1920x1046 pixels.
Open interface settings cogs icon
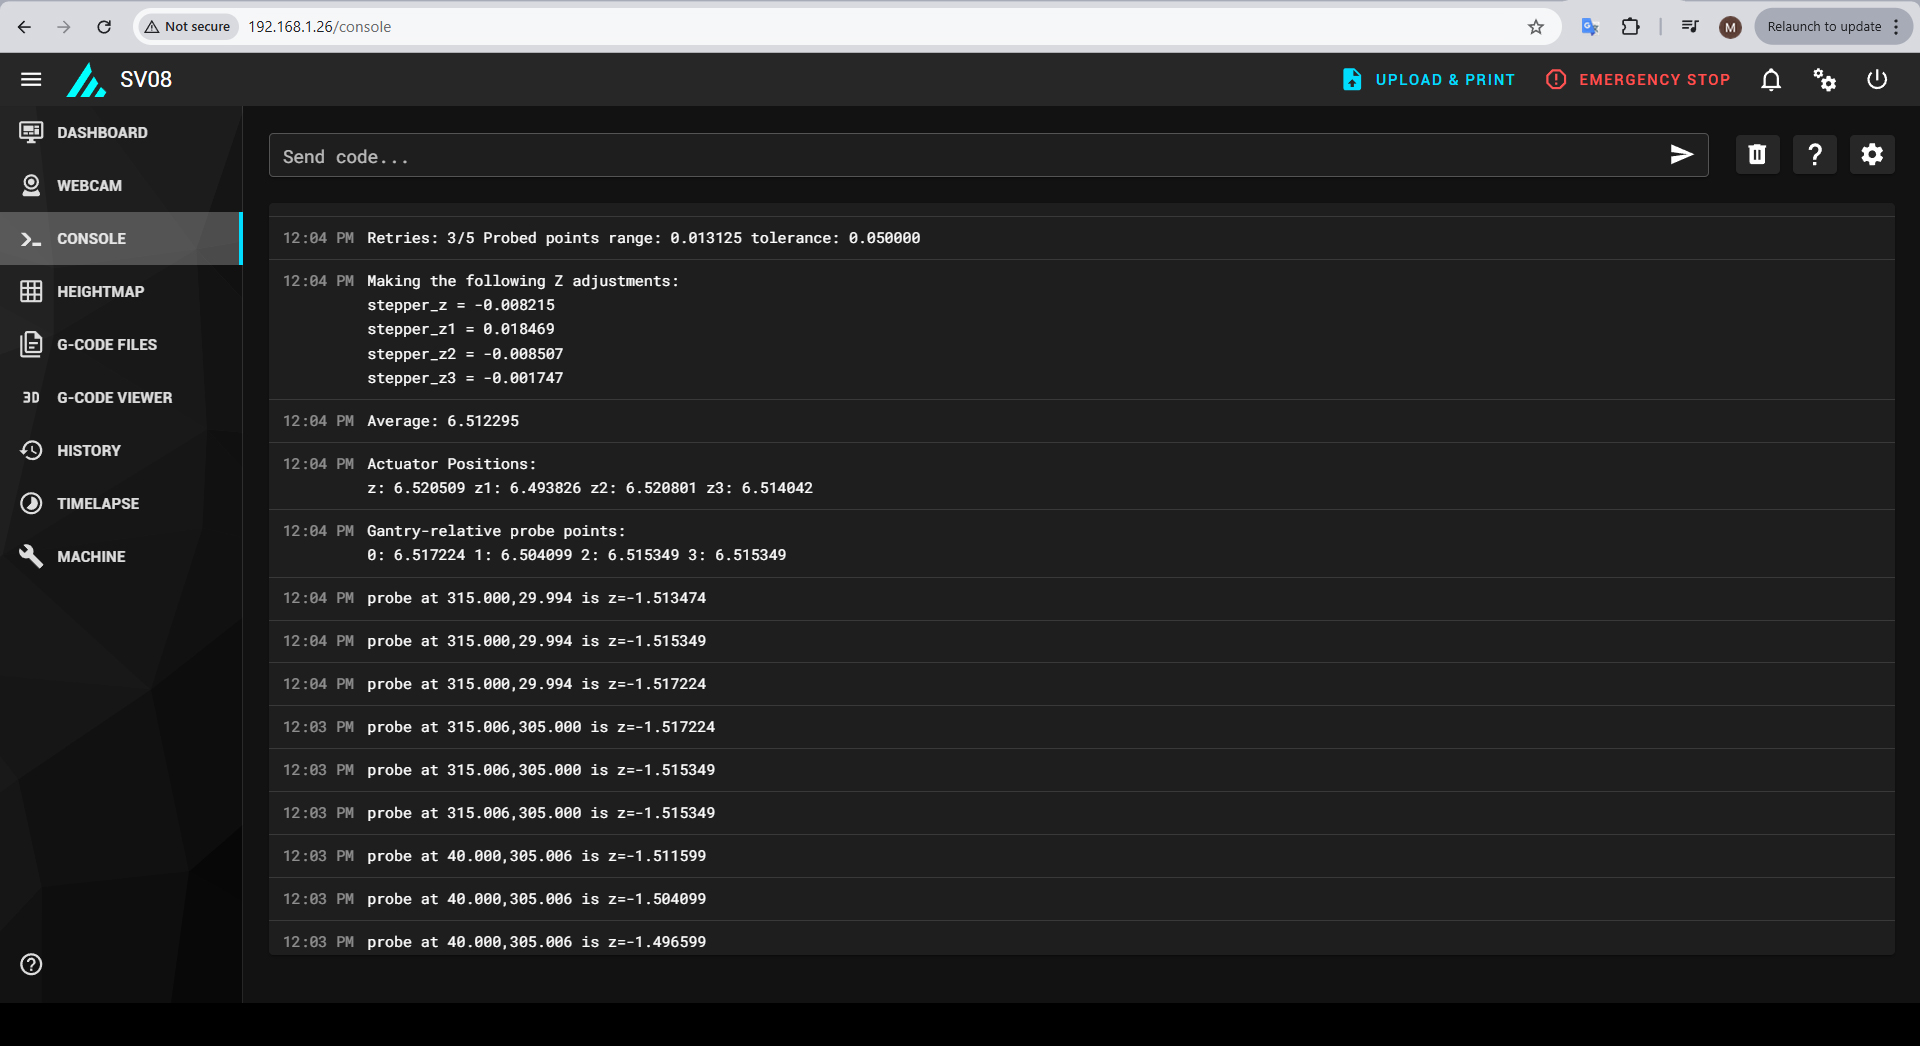pos(1824,80)
